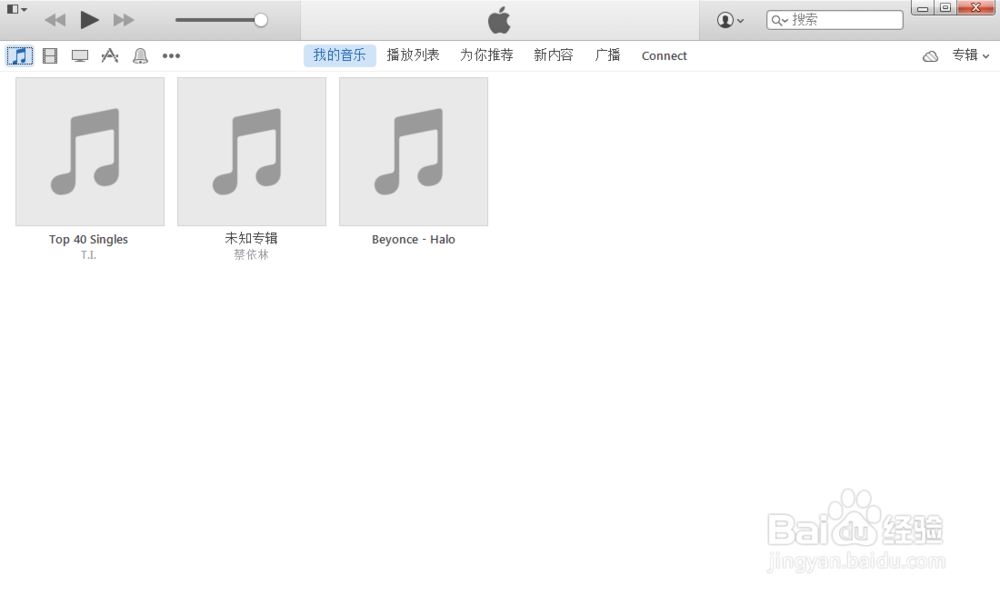Click the artist name T.I.
This screenshot has width=1000, height=595.
89,255
